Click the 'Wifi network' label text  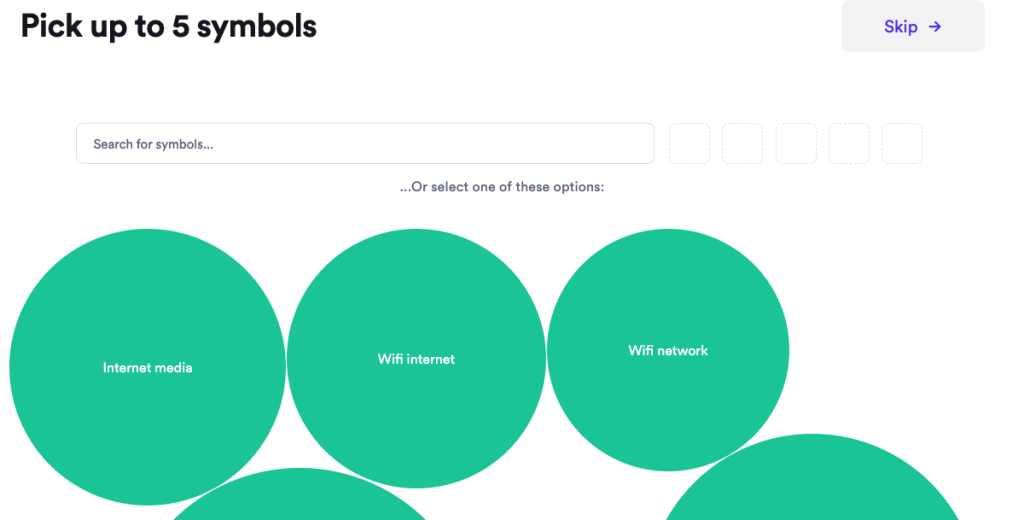pyautogui.click(x=668, y=351)
